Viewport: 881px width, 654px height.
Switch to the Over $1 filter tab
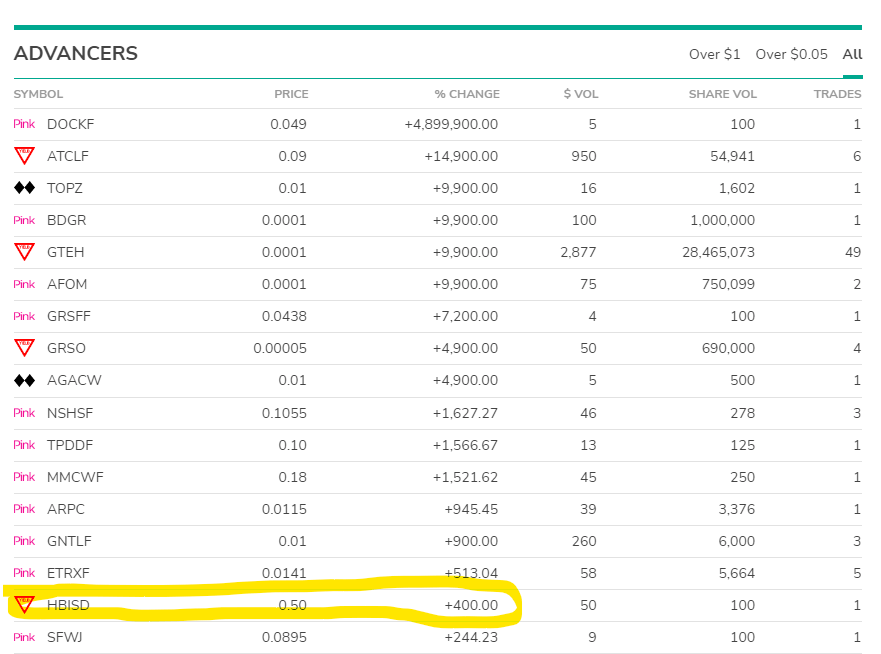[x=714, y=54]
